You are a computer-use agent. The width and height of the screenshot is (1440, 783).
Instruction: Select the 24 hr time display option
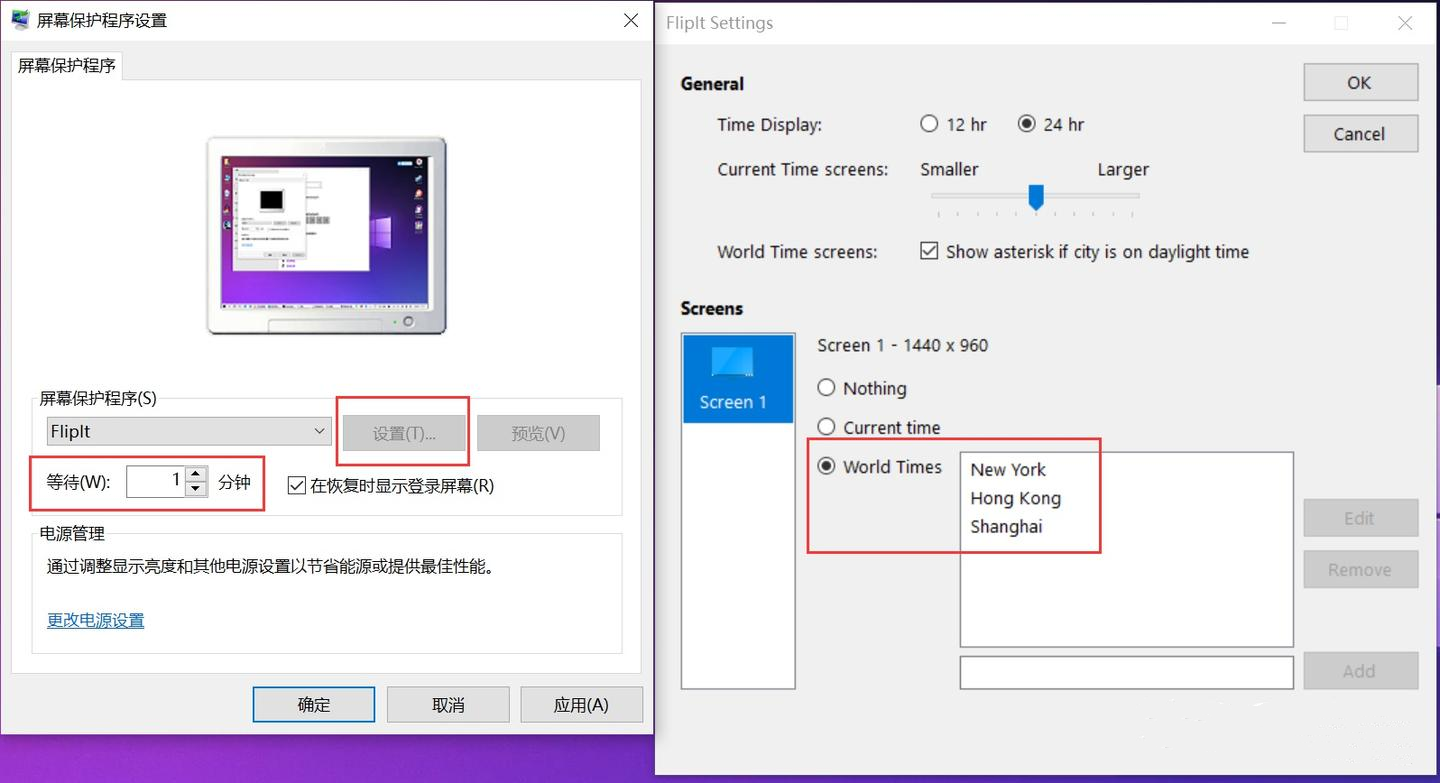[1026, 124]
